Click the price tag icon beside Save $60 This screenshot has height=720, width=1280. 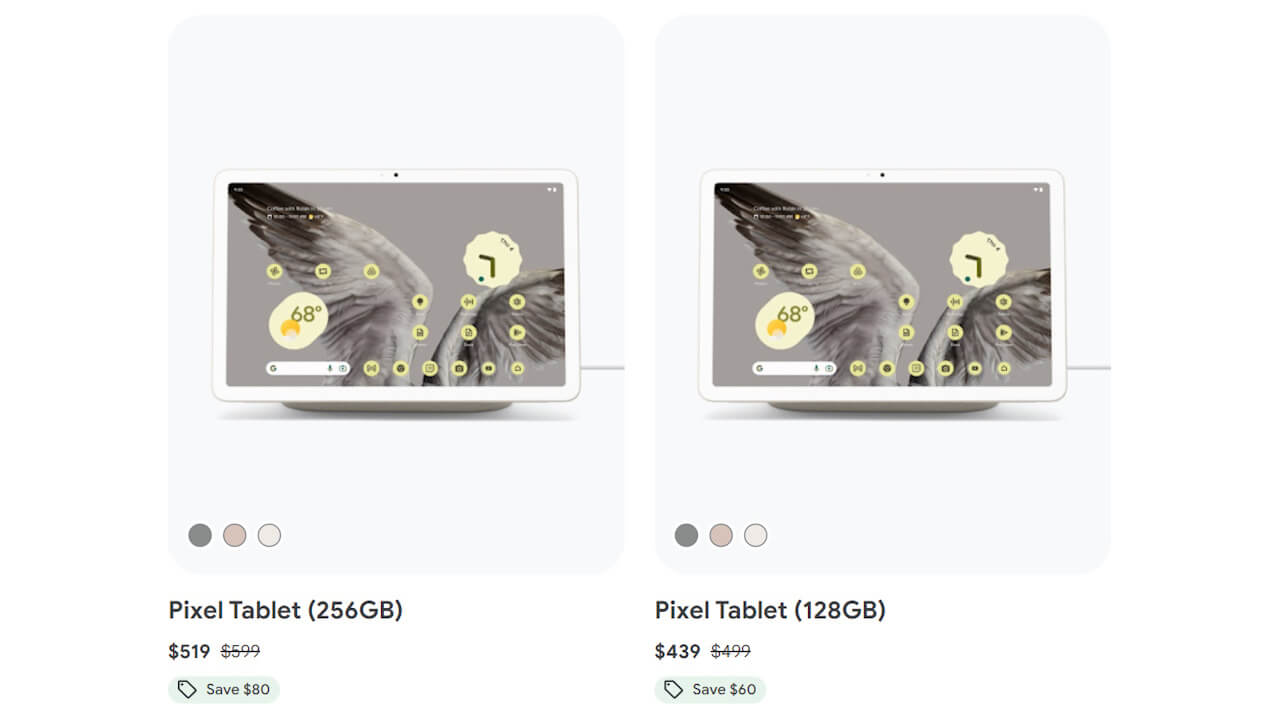click(672, 689)
